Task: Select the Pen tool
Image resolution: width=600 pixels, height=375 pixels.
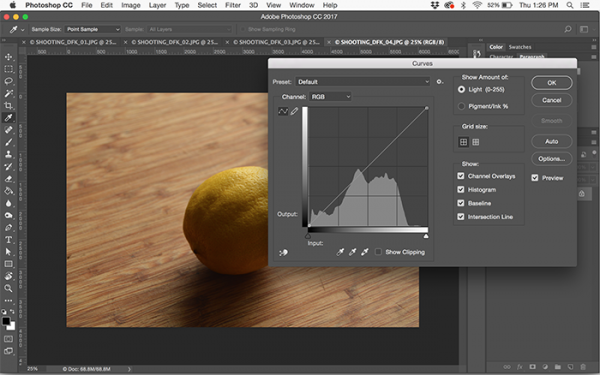Action: [8, 228]
